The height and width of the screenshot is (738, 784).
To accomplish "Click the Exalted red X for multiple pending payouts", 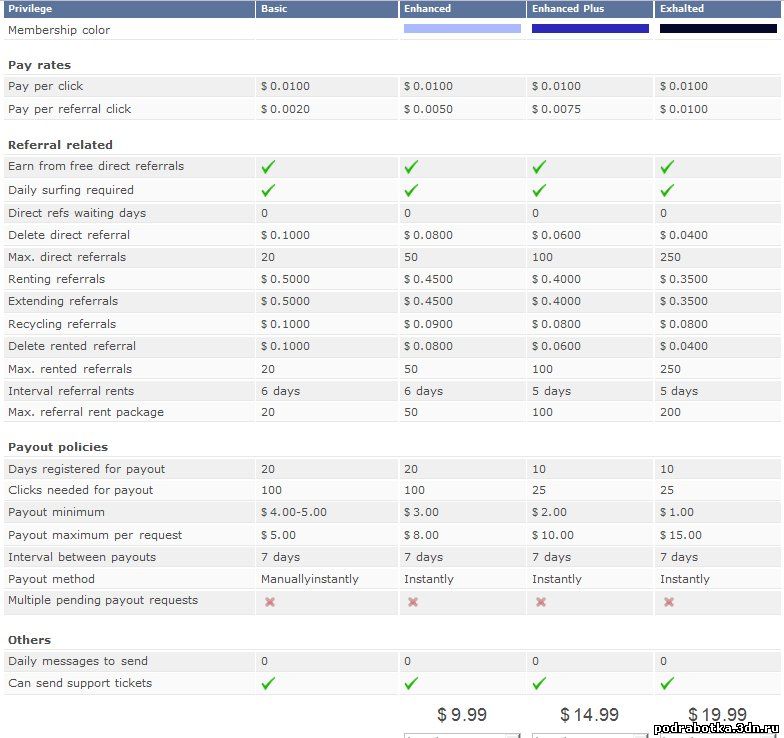I will pos(668,602).
